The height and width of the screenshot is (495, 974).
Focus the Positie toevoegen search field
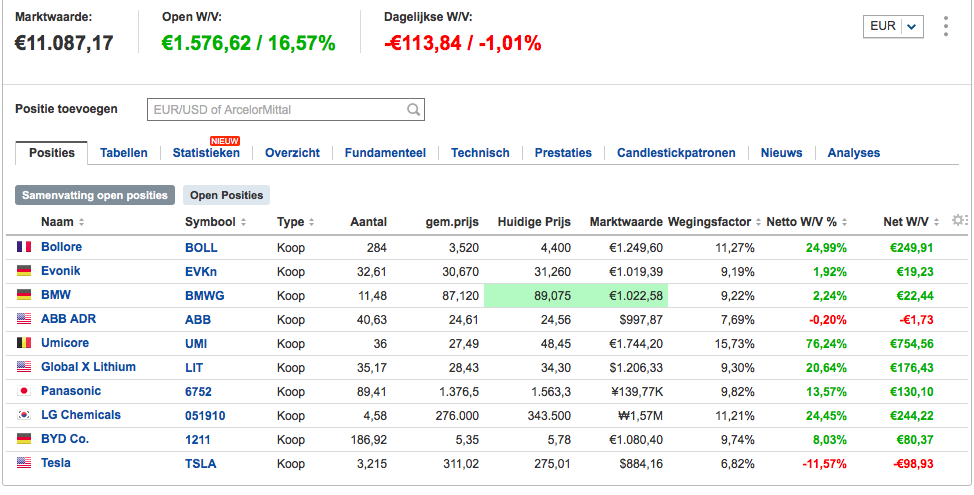pos(286,110)
